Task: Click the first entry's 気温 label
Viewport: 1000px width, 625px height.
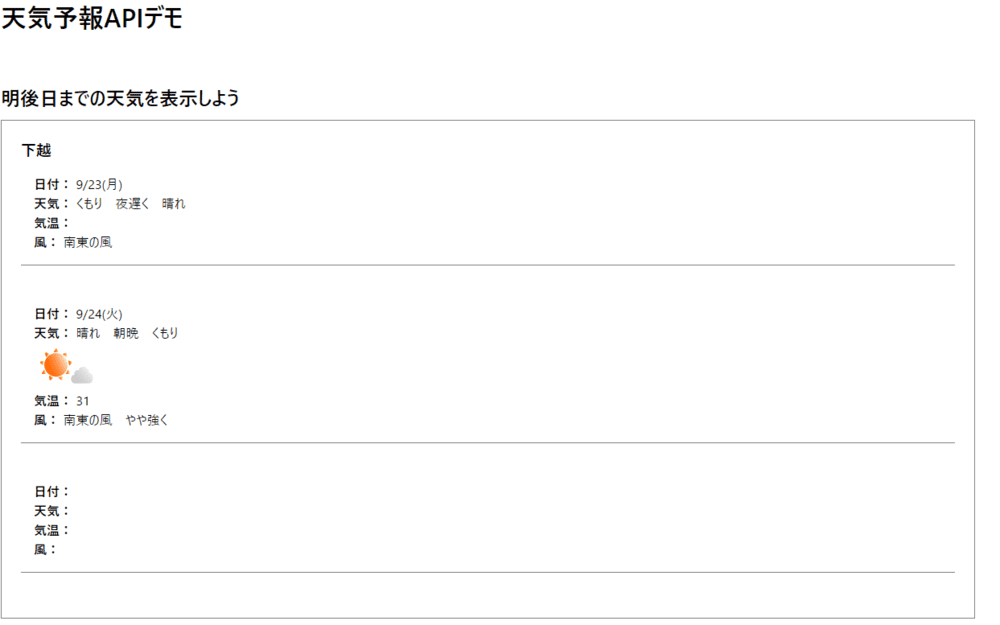Action: pos(51,223)
